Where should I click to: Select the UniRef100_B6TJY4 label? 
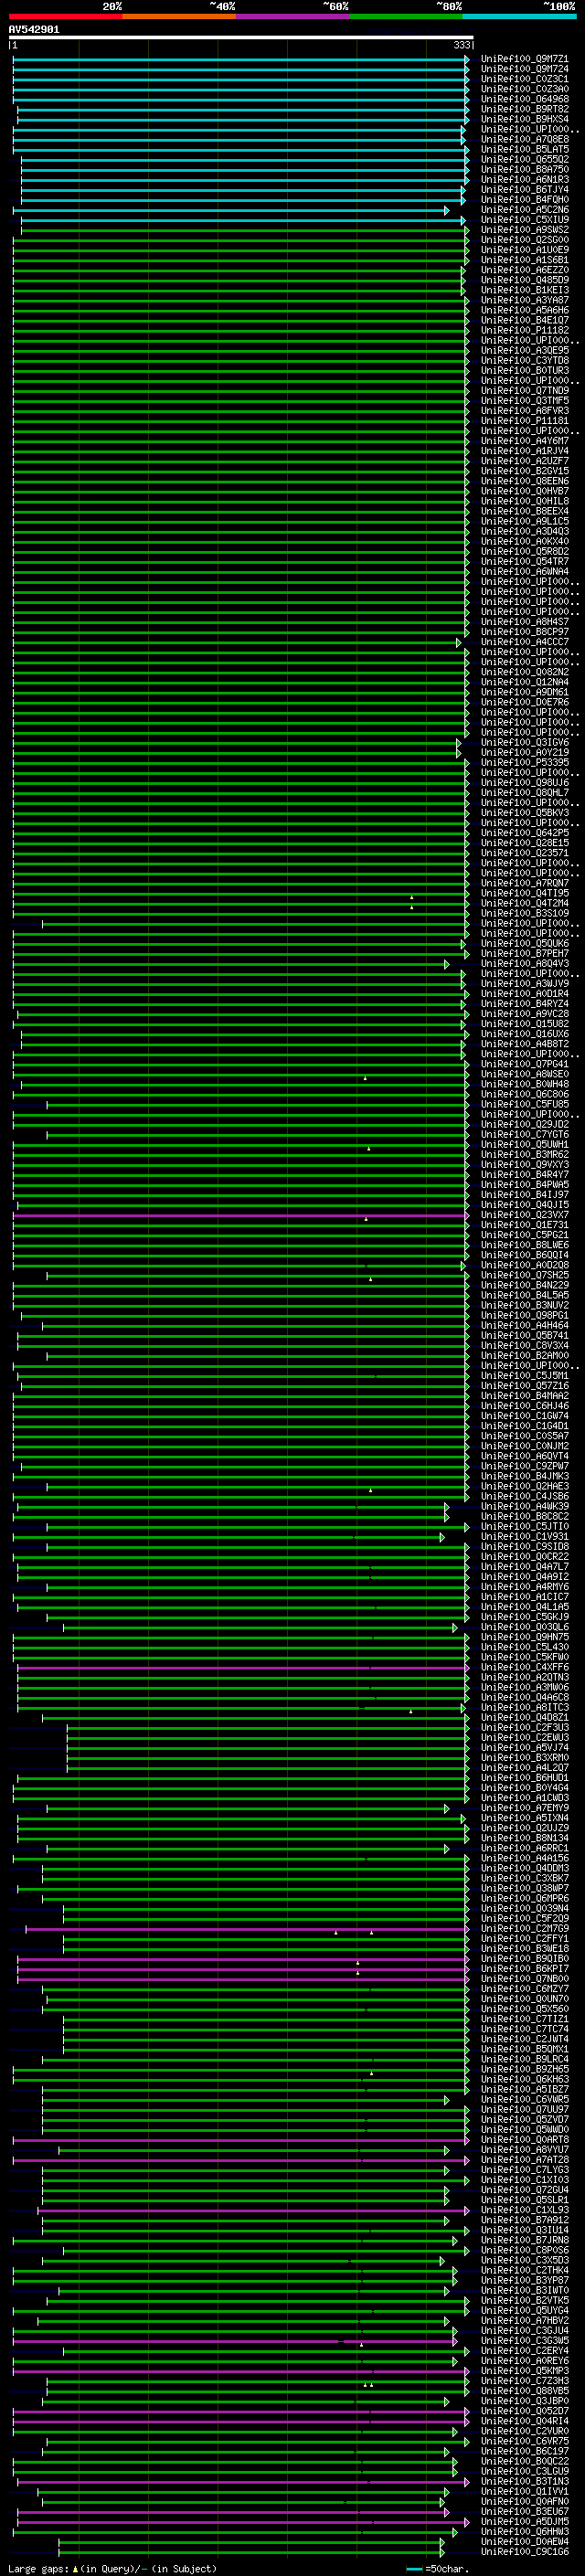click(x=525, y=189)
